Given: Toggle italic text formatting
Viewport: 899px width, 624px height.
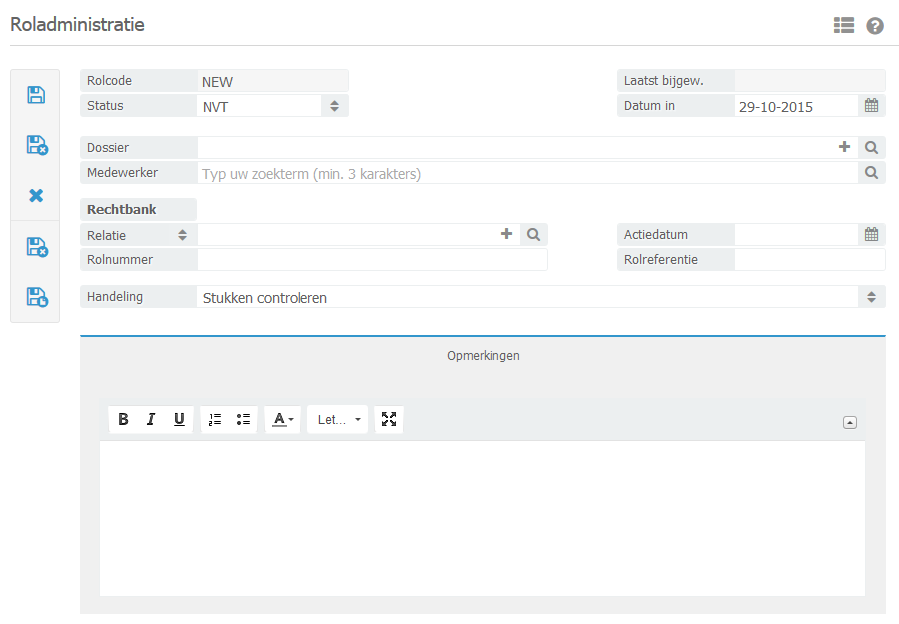Looking at the screenshot, I should (151, 420).
